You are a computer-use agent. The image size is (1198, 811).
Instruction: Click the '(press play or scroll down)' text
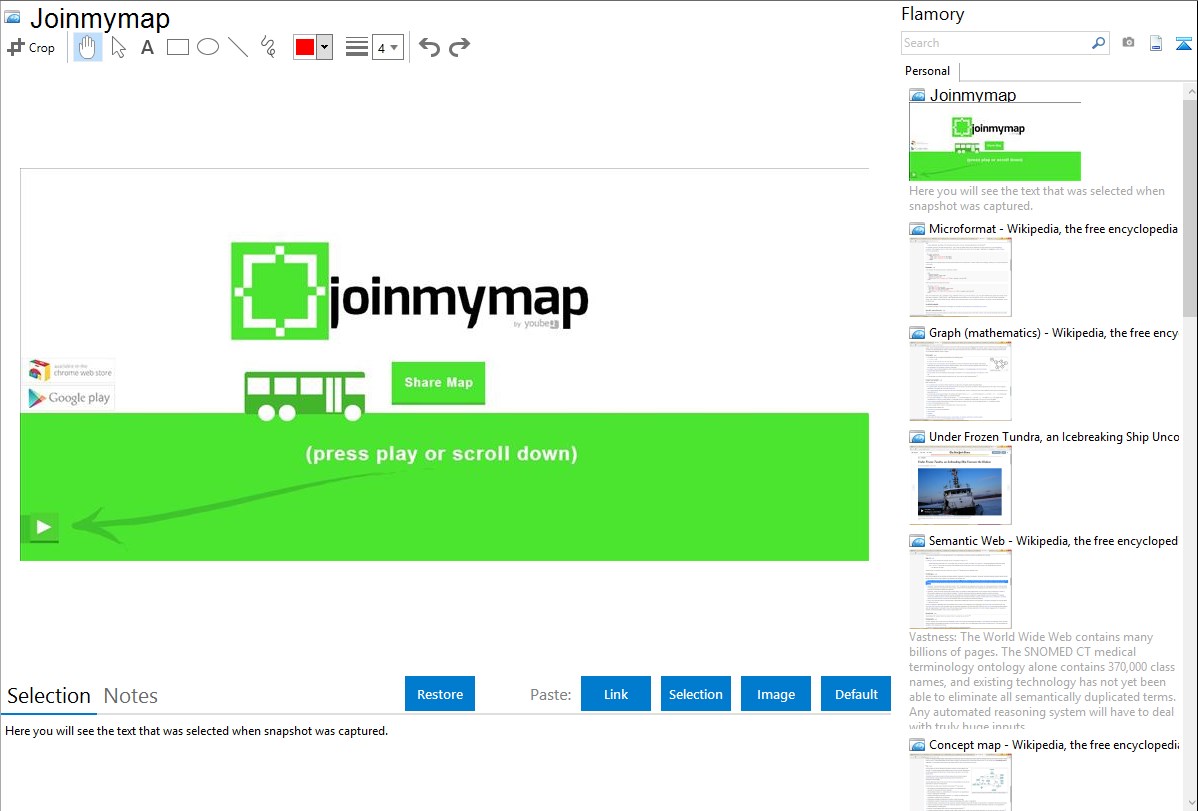pyautogui.click(x=442, y=453)
